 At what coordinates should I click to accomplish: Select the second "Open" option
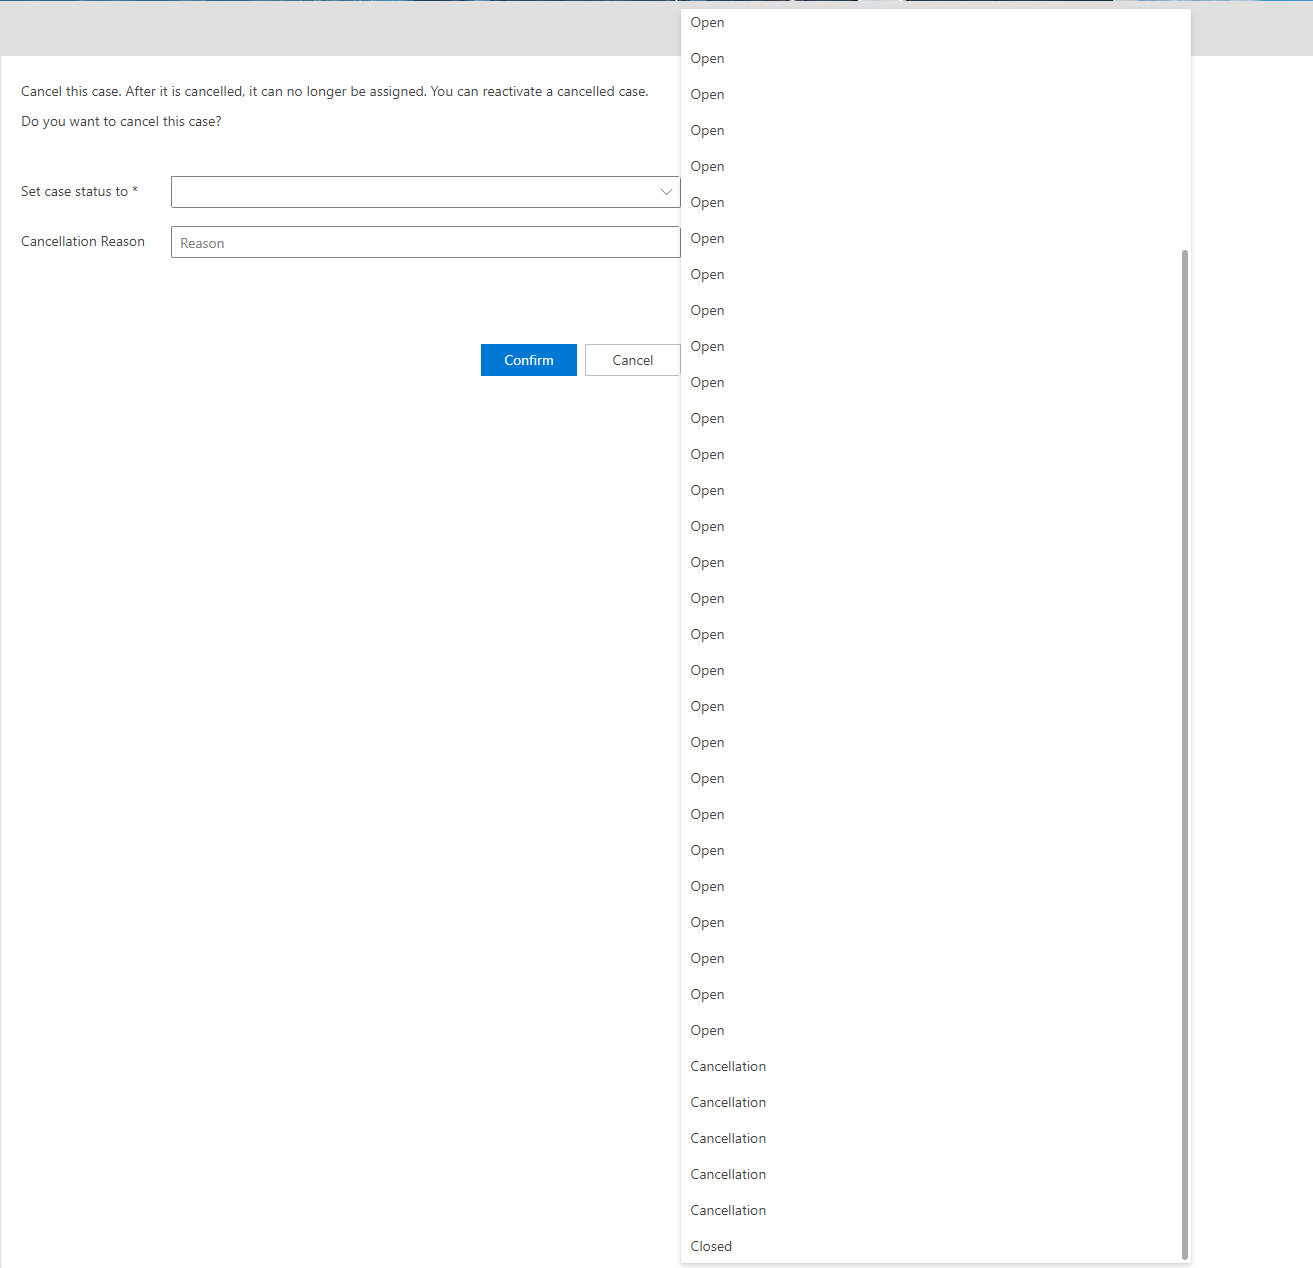(707, 58)
